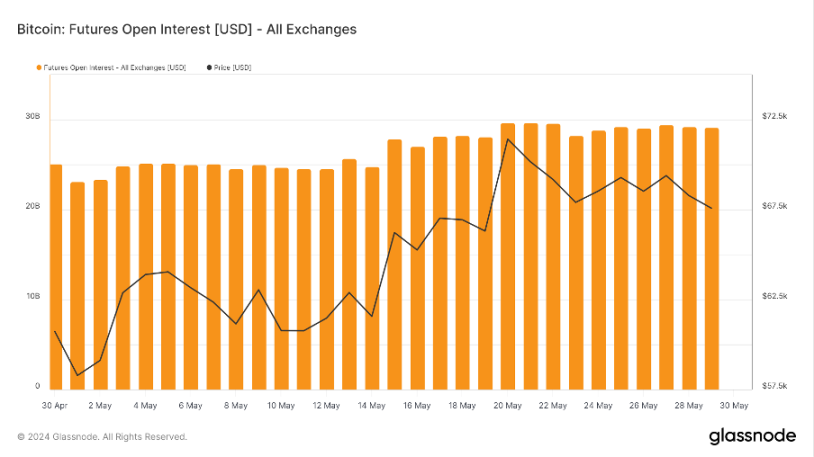
Task: Click the 30B left axis label
Action: click(x=32, y=117)
